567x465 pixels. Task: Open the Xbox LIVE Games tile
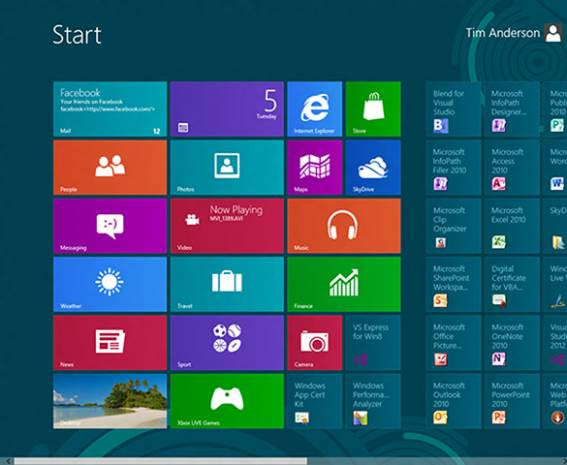point(227,401)
